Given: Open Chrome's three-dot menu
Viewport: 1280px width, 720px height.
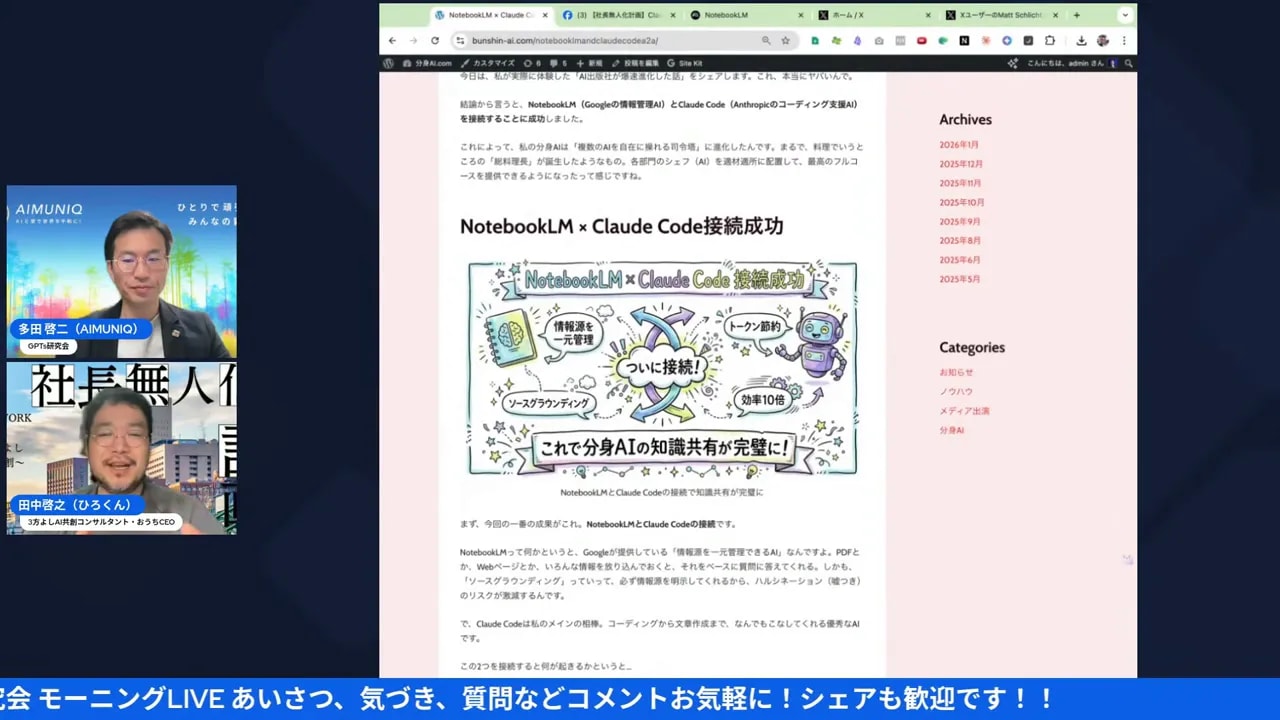Looking at the screenshot, I should (1124, 40).
